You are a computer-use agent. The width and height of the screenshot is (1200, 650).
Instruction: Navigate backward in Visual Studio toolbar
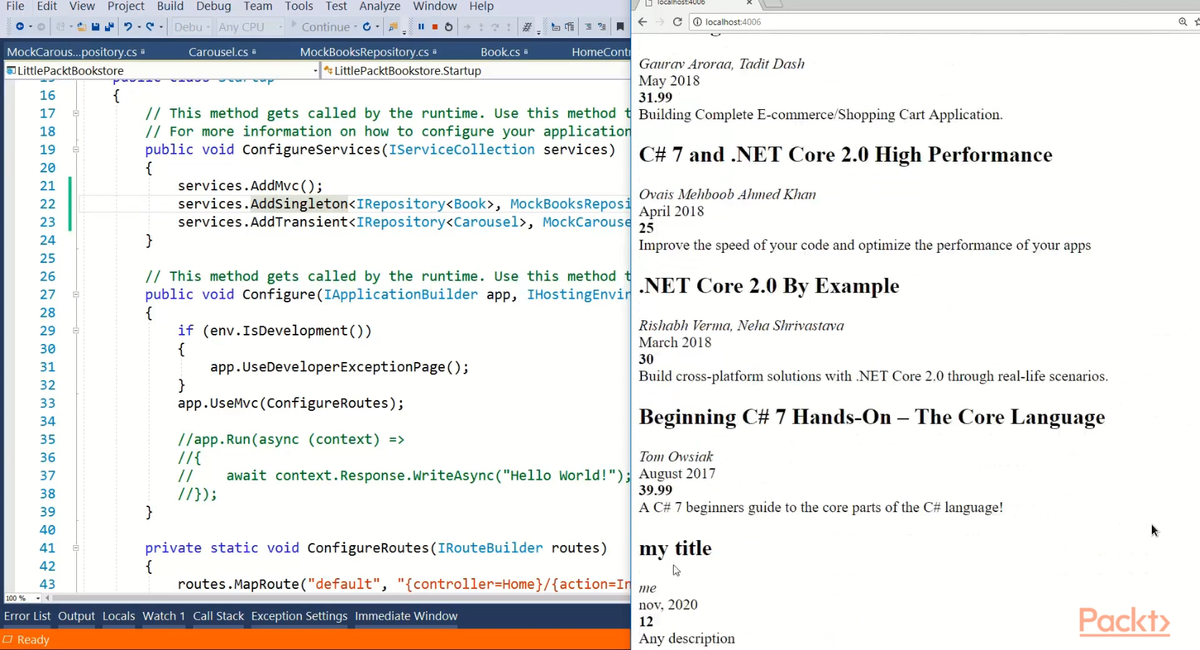[x=20, y=27]
